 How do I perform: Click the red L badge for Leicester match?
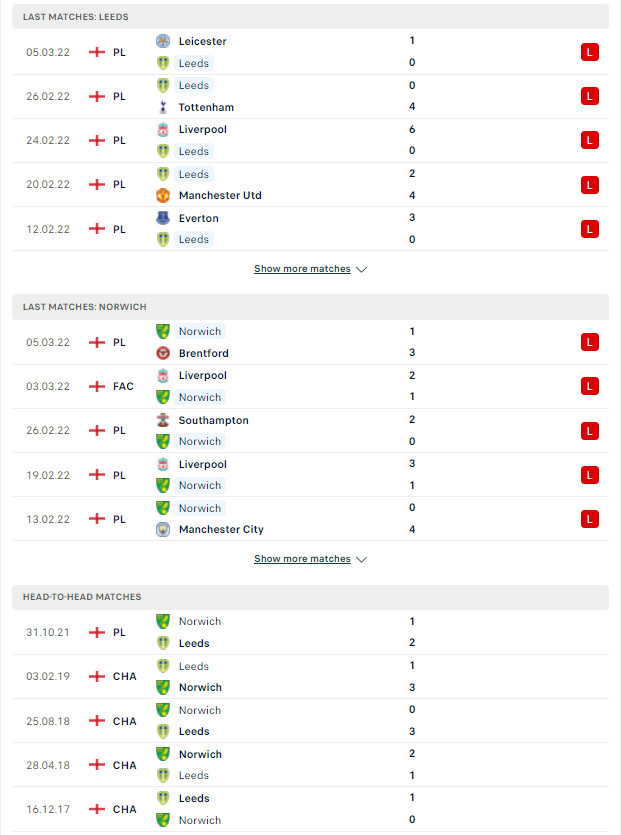pos(590,52)
